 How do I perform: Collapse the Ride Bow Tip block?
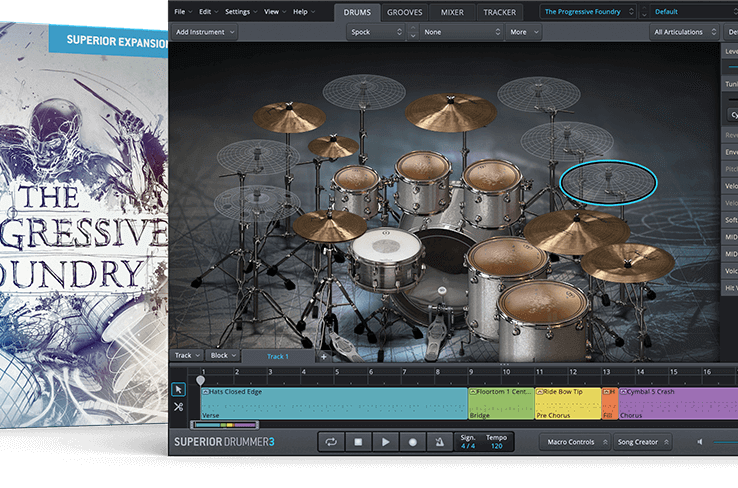pos(540,392)
